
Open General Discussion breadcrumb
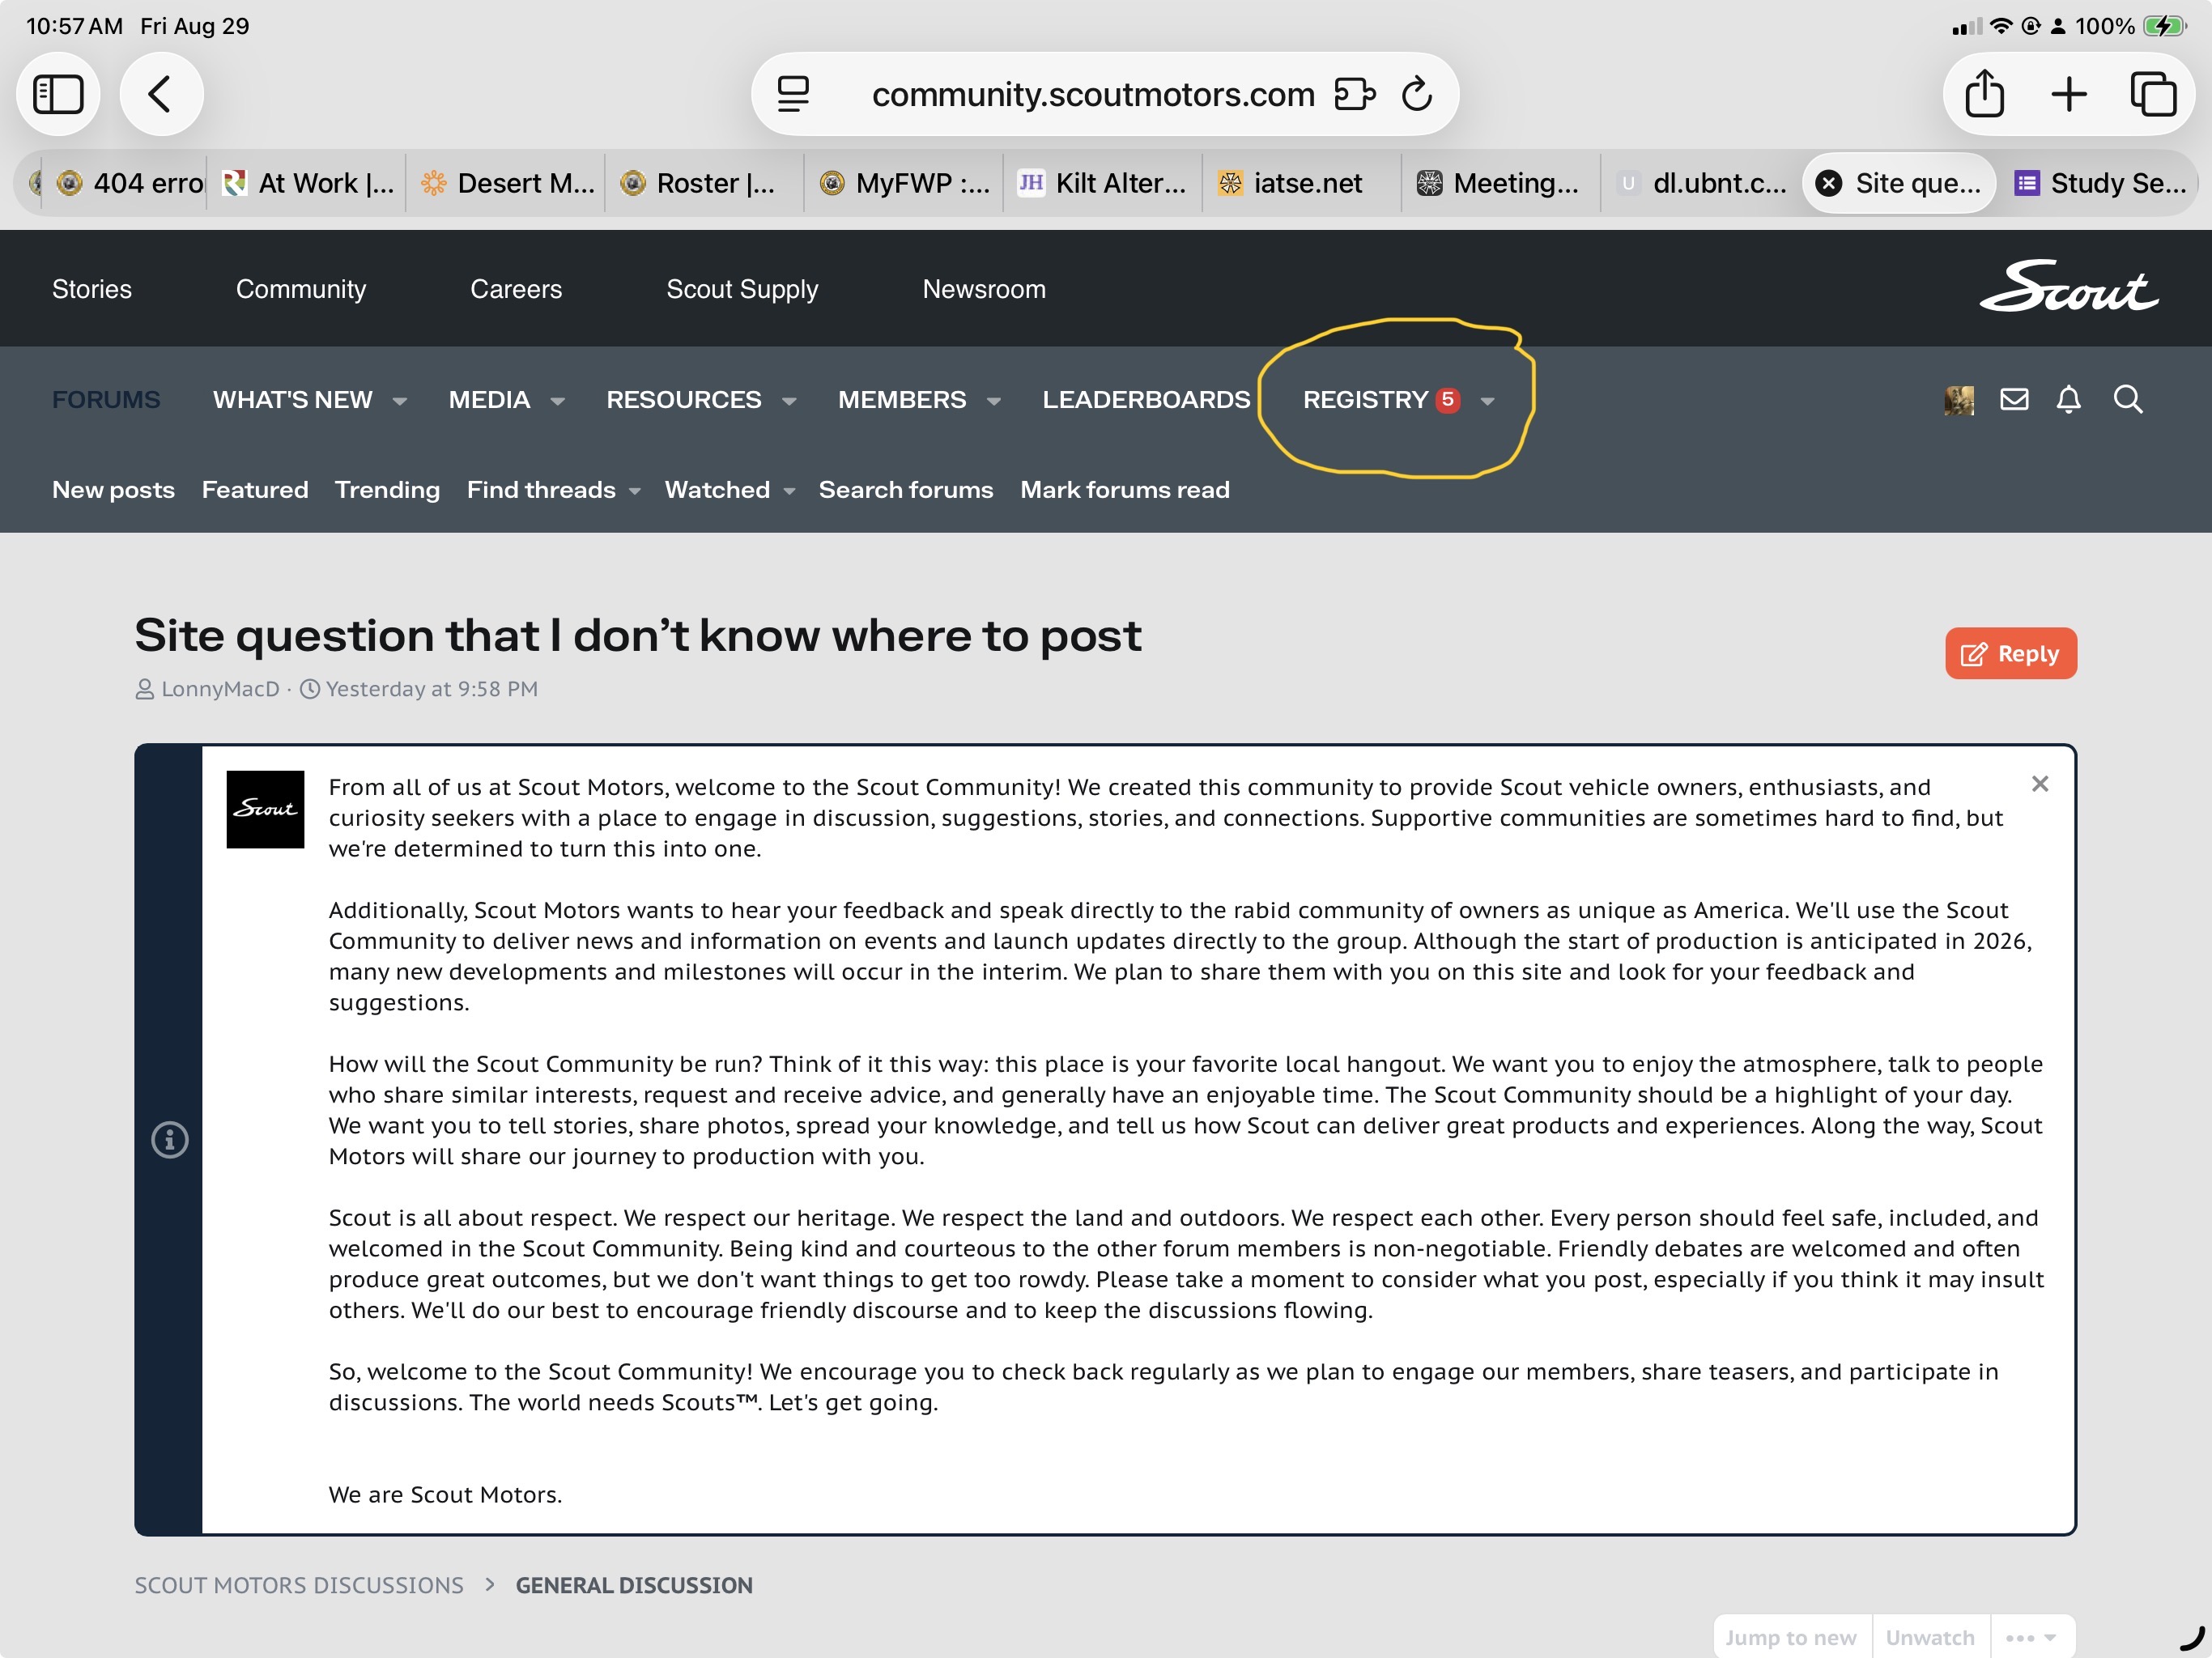[634, 1585]
